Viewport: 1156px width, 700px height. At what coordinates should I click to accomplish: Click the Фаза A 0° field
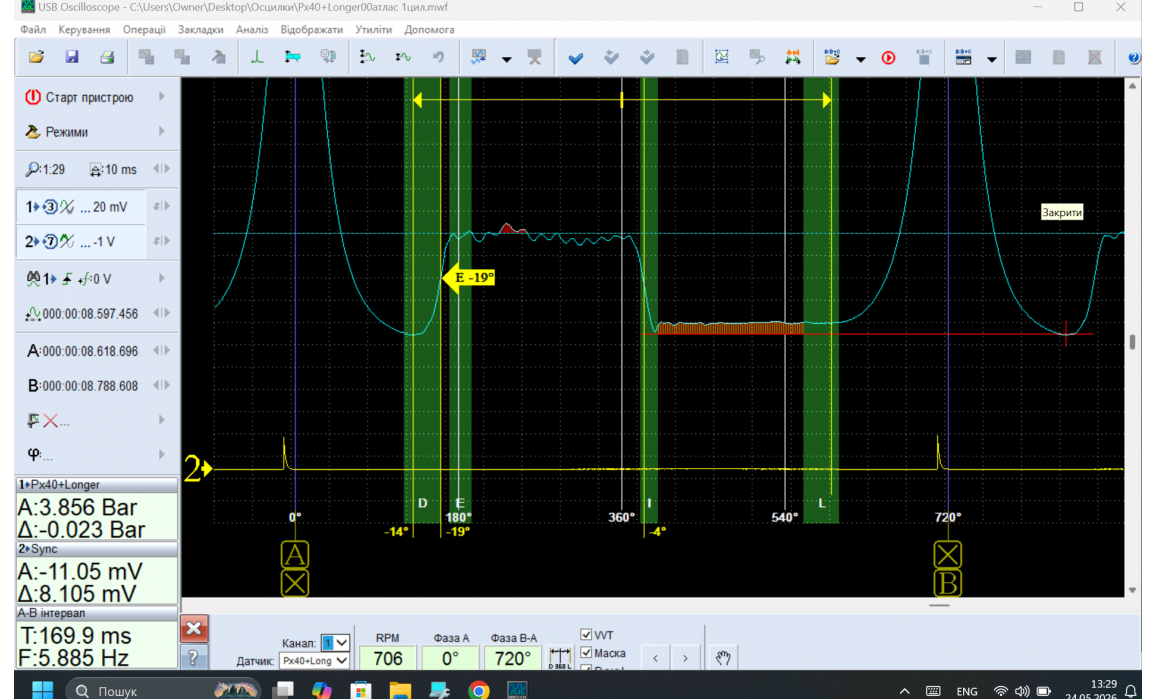[x=450, y=658]
